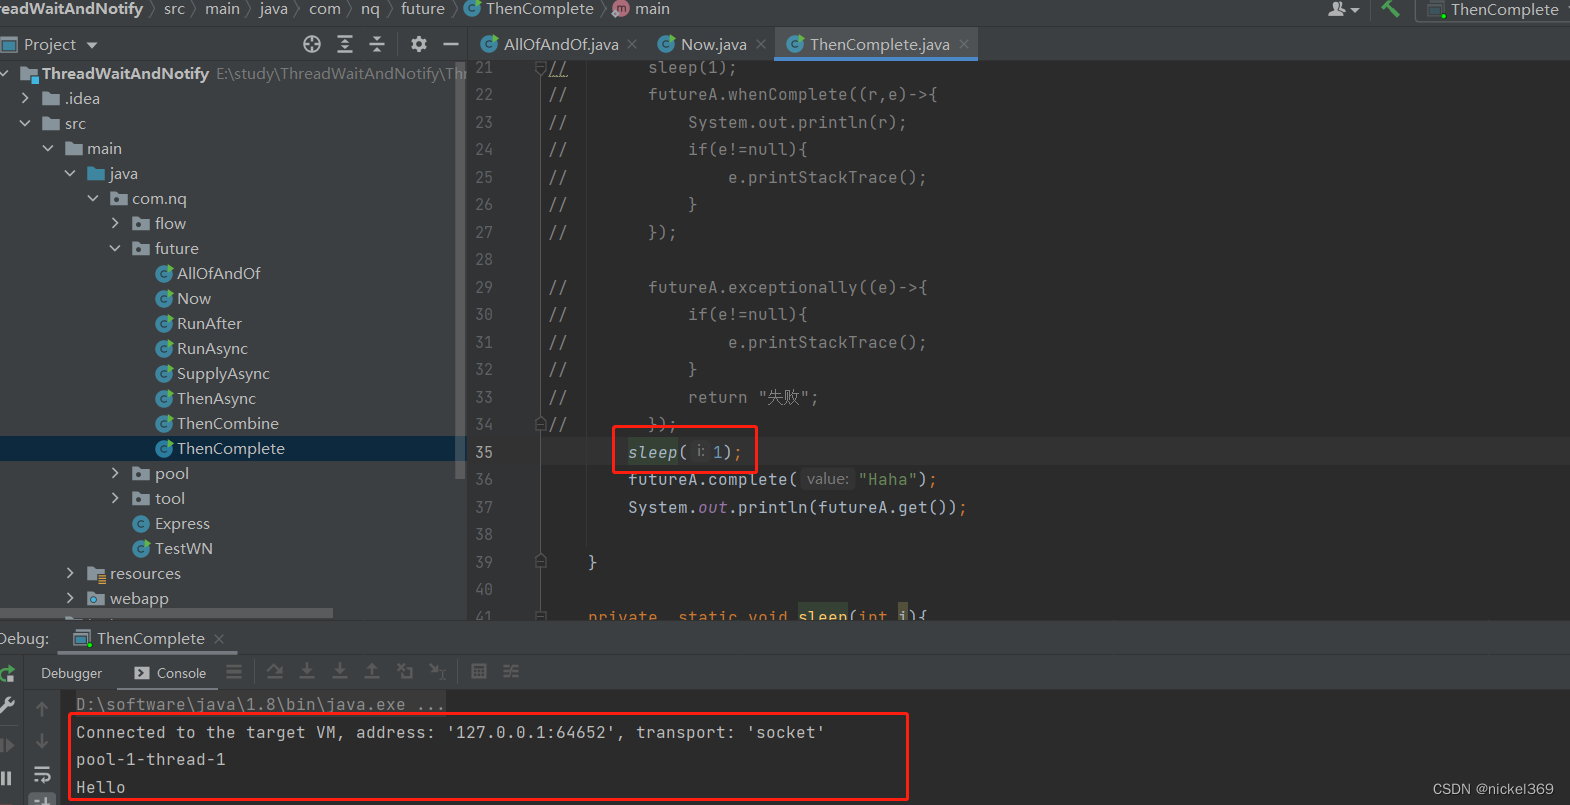Click the Step Over debug icon
The height and width of the screenshot is (805, 1570).
[x=275, y=672]
